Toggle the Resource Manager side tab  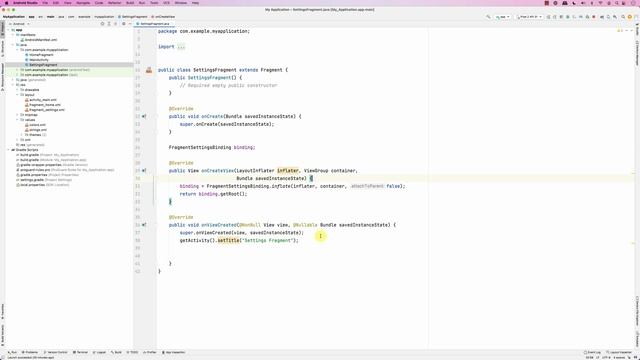2,76
